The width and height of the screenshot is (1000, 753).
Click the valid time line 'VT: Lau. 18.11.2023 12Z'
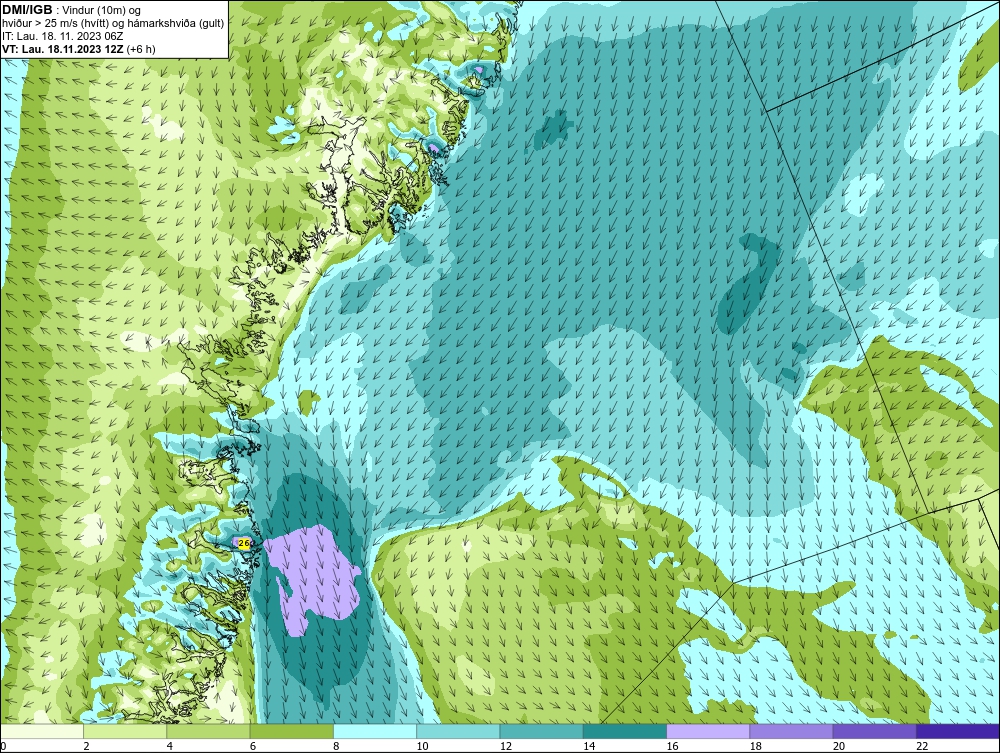[x=64, y=49]
